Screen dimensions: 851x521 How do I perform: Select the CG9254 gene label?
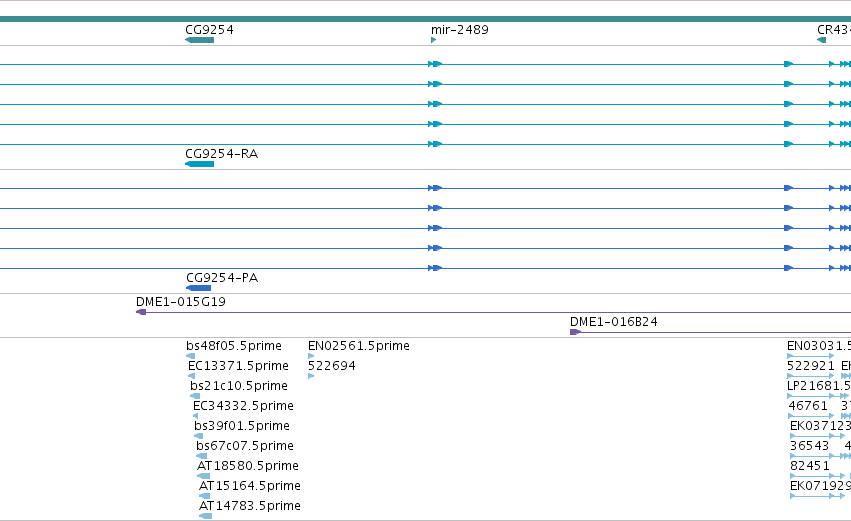tap(209, 30)
